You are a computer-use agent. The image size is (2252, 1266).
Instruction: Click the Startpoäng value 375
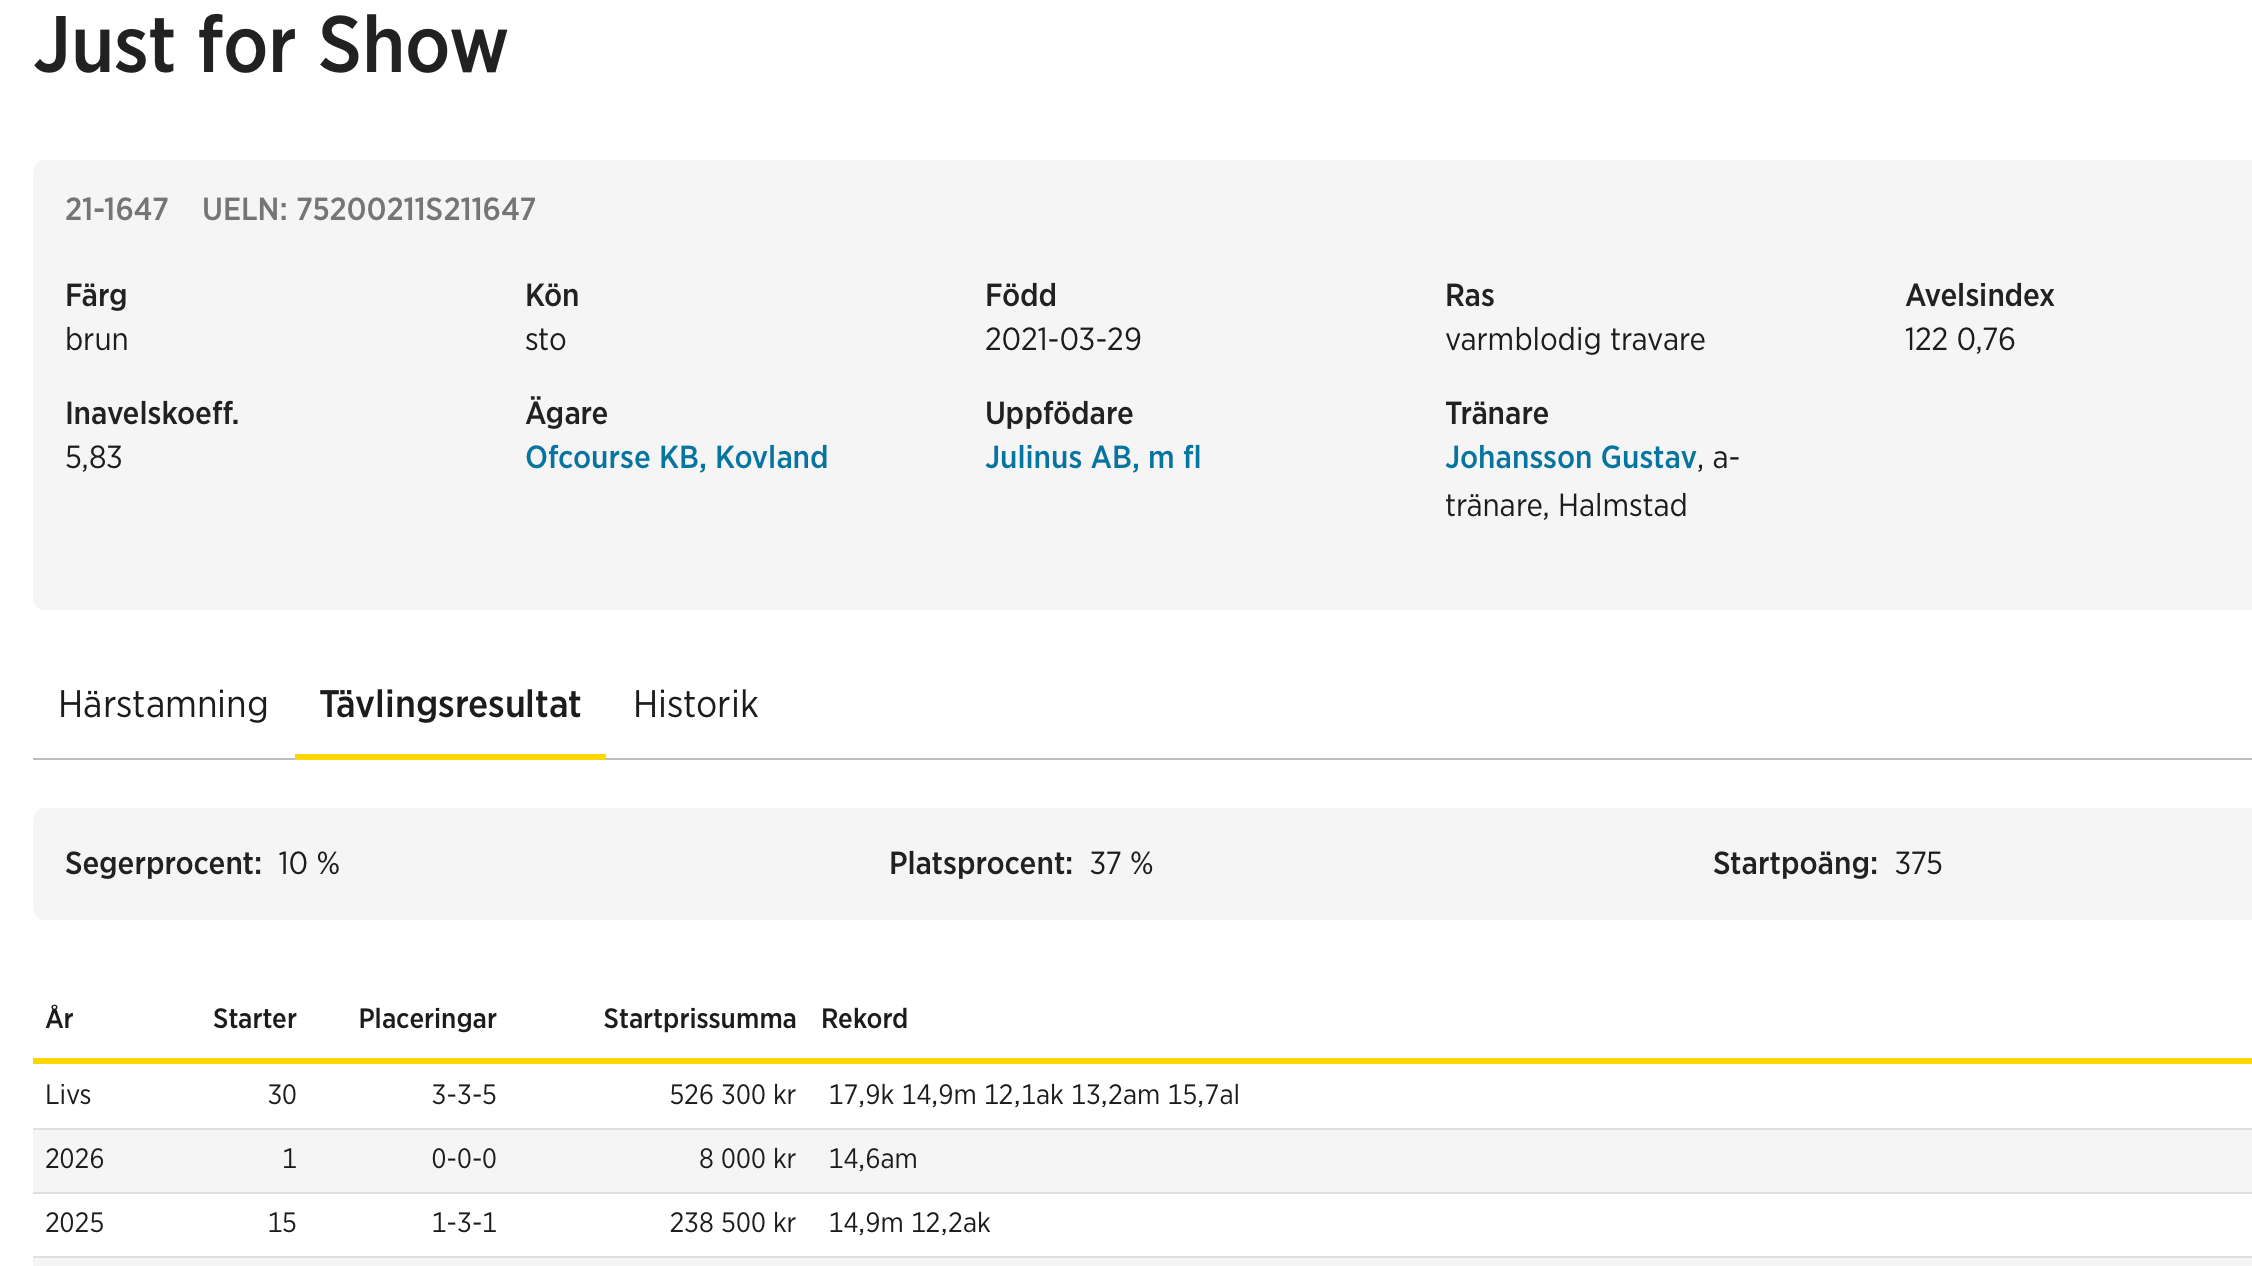pyautogui.click(x=1917, y=864)
